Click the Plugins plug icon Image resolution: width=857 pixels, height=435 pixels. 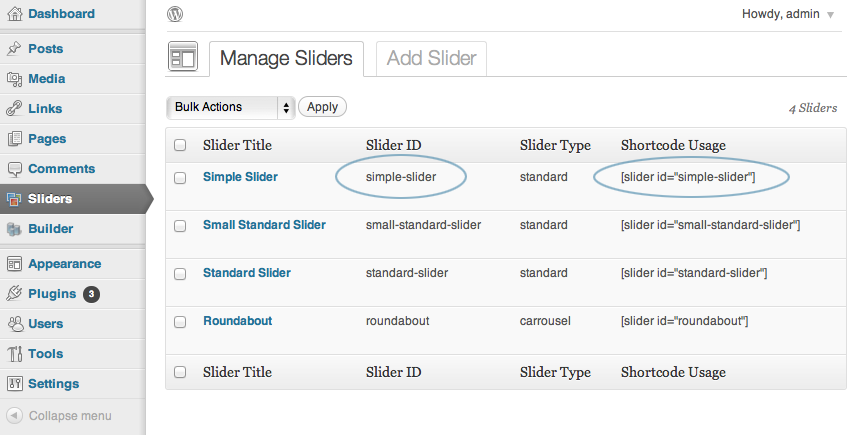tap(15, 293)
